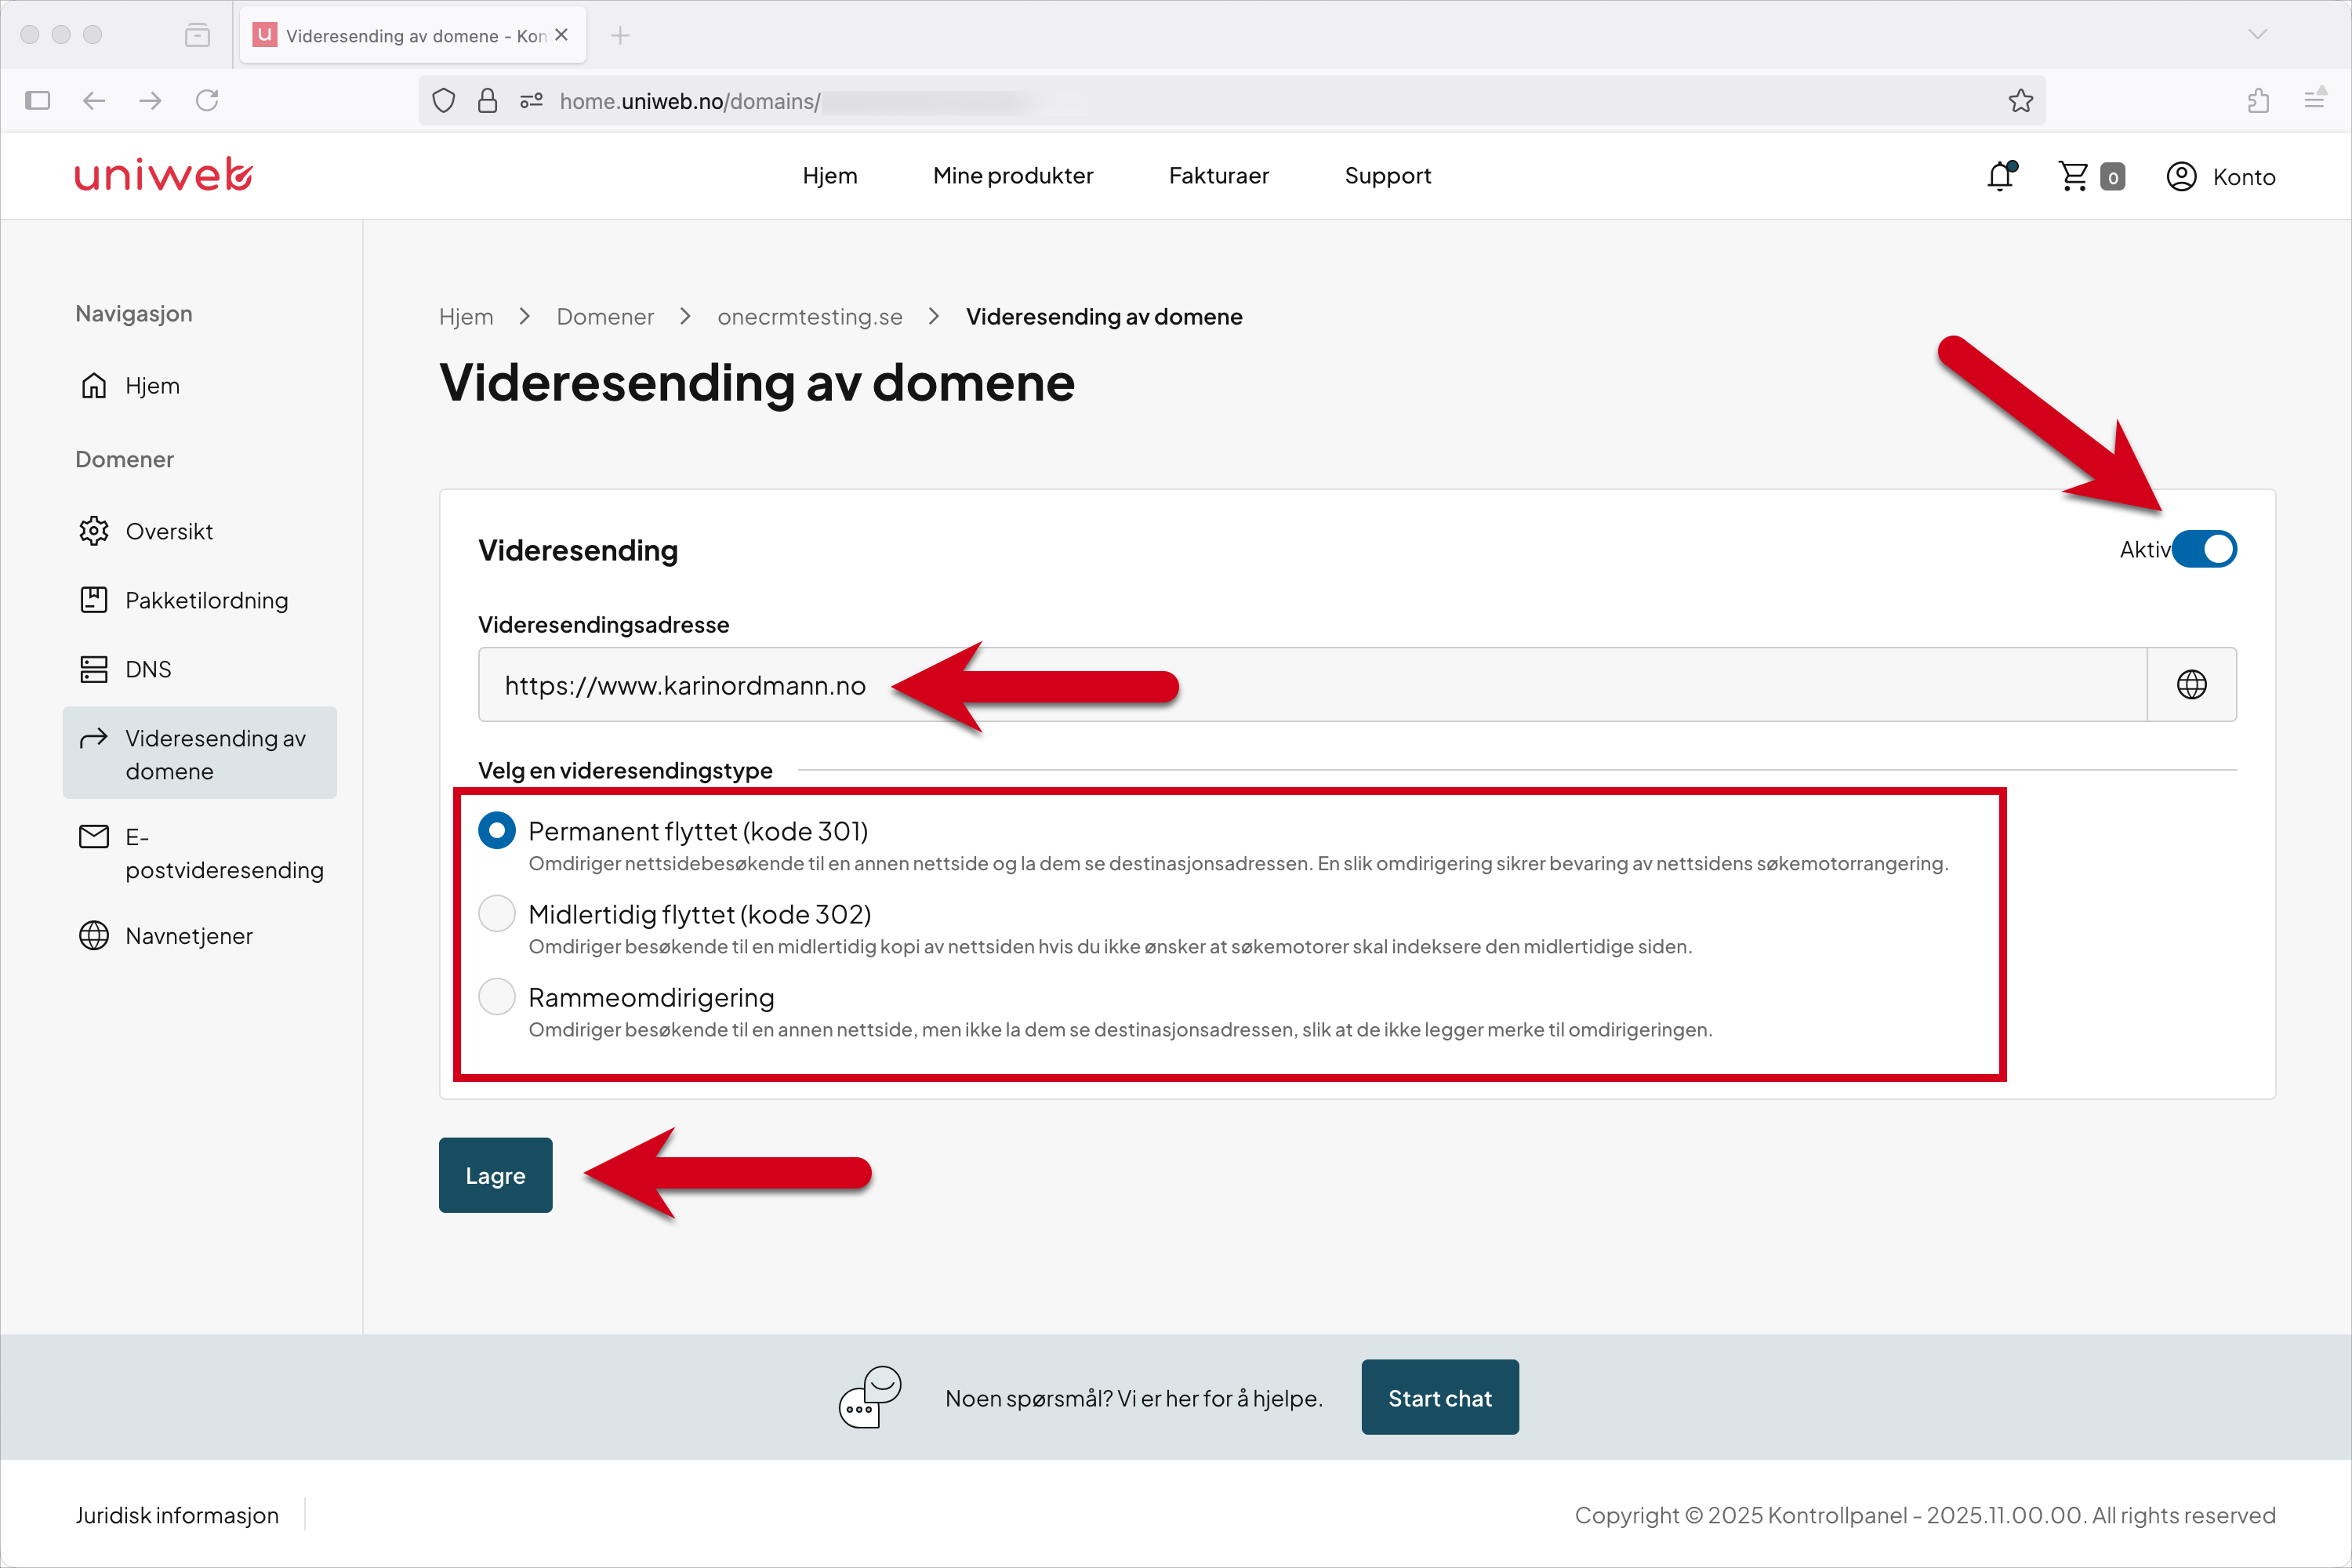The height and width of the screenshot is (1568, 2352).
Task: Click the tracking protection shield icon
Action: coord(444,101)
